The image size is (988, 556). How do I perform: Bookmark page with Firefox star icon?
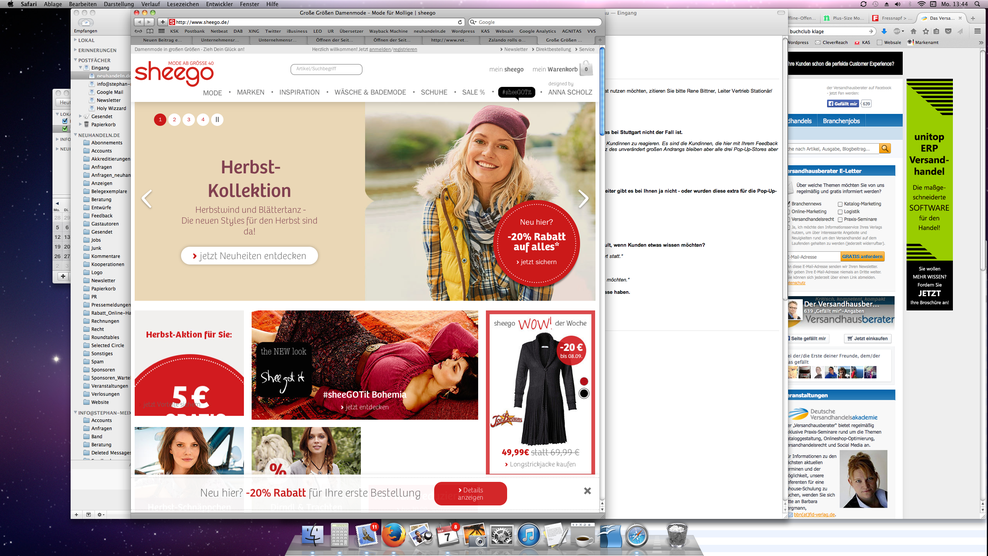coord(925,31)
